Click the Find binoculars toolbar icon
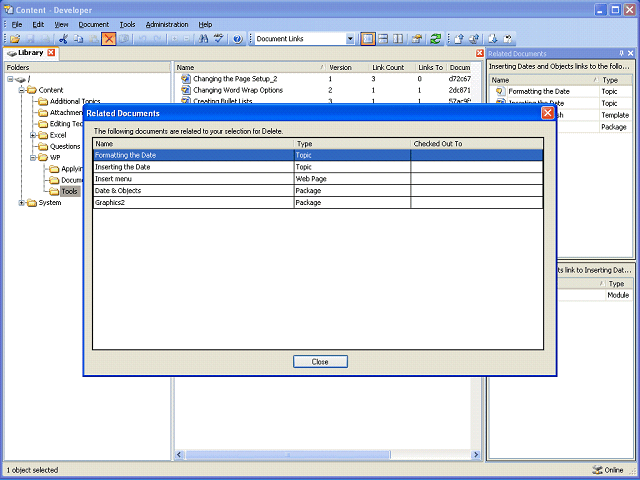 pos(203,39)
